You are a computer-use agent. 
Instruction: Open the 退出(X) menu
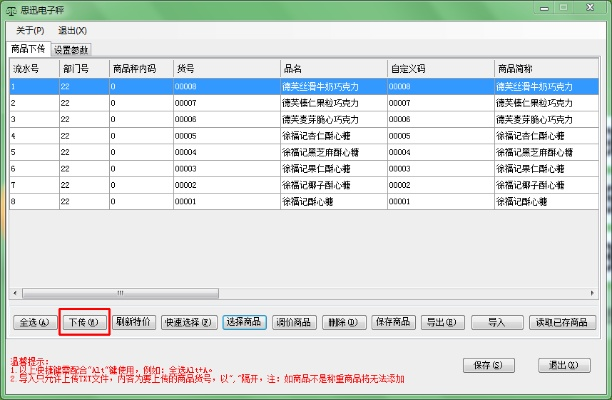click(72, 31)
